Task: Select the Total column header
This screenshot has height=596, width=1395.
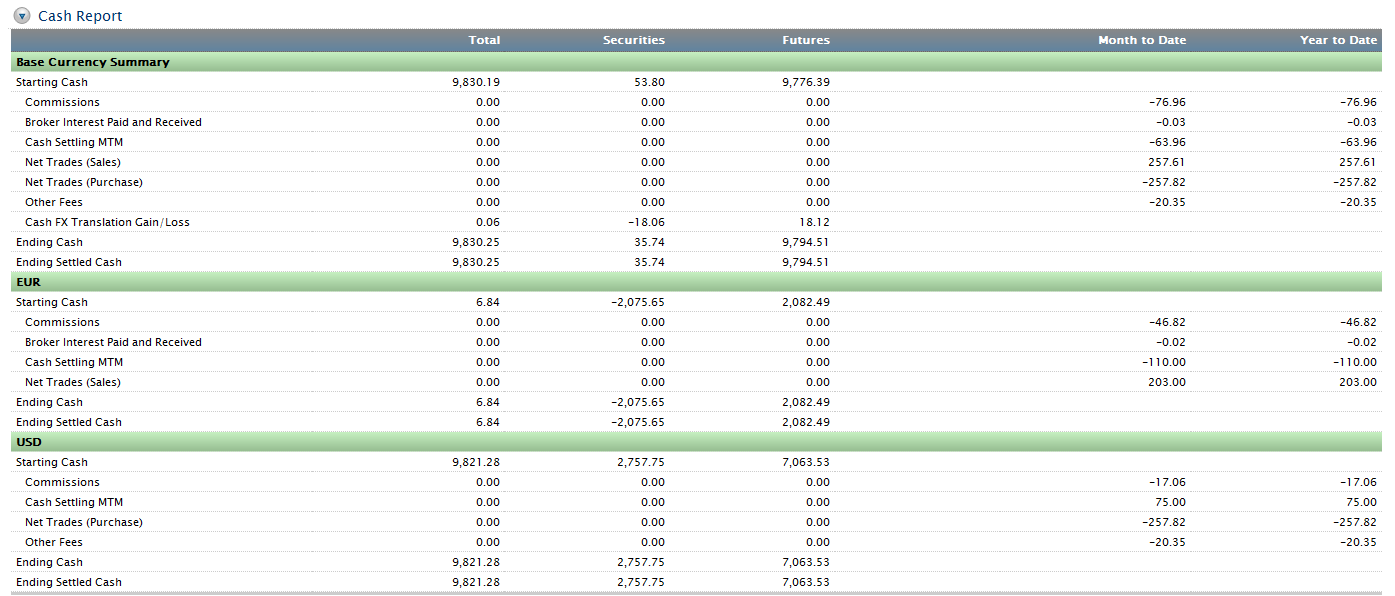Action: pos(484,40)
